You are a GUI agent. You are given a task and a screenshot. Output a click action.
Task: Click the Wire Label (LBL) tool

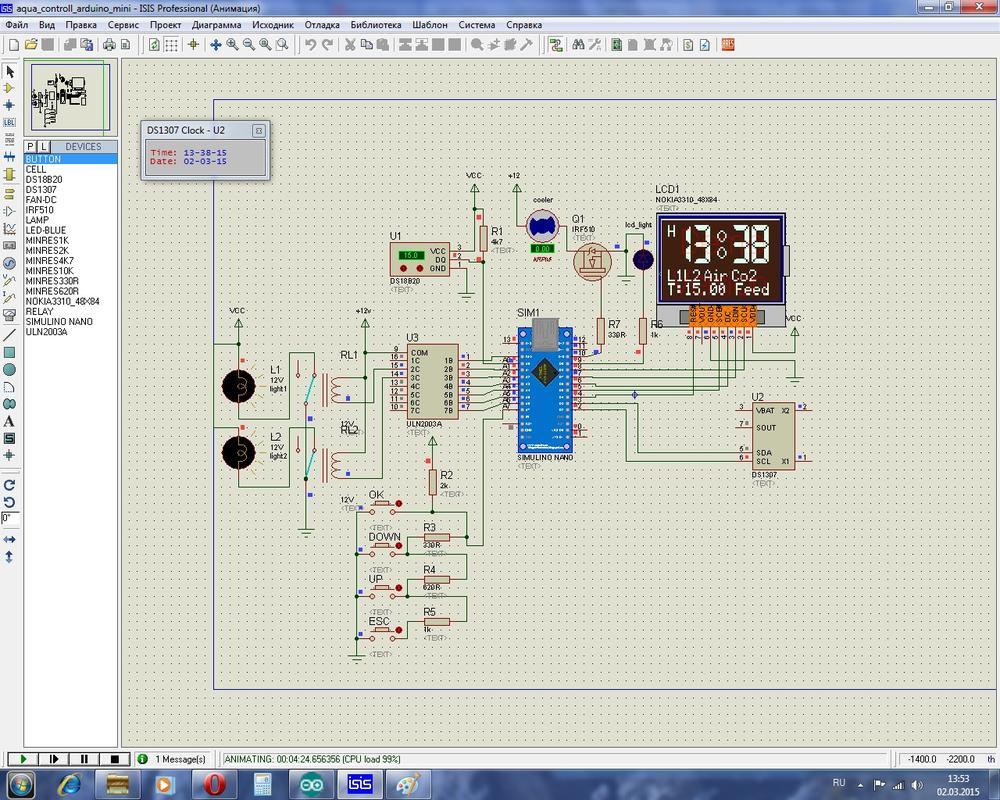click(10, 123)
